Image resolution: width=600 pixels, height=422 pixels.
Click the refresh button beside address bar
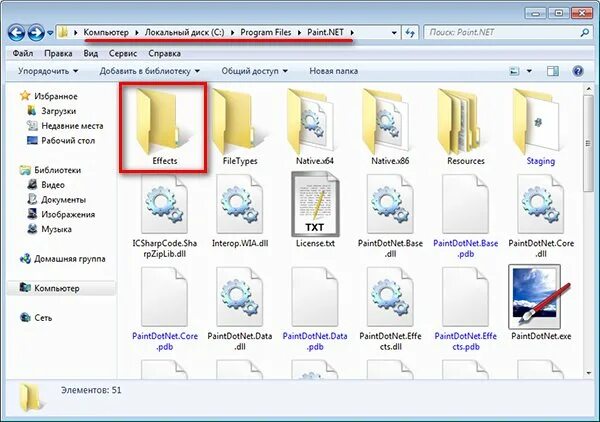(410, 33)
